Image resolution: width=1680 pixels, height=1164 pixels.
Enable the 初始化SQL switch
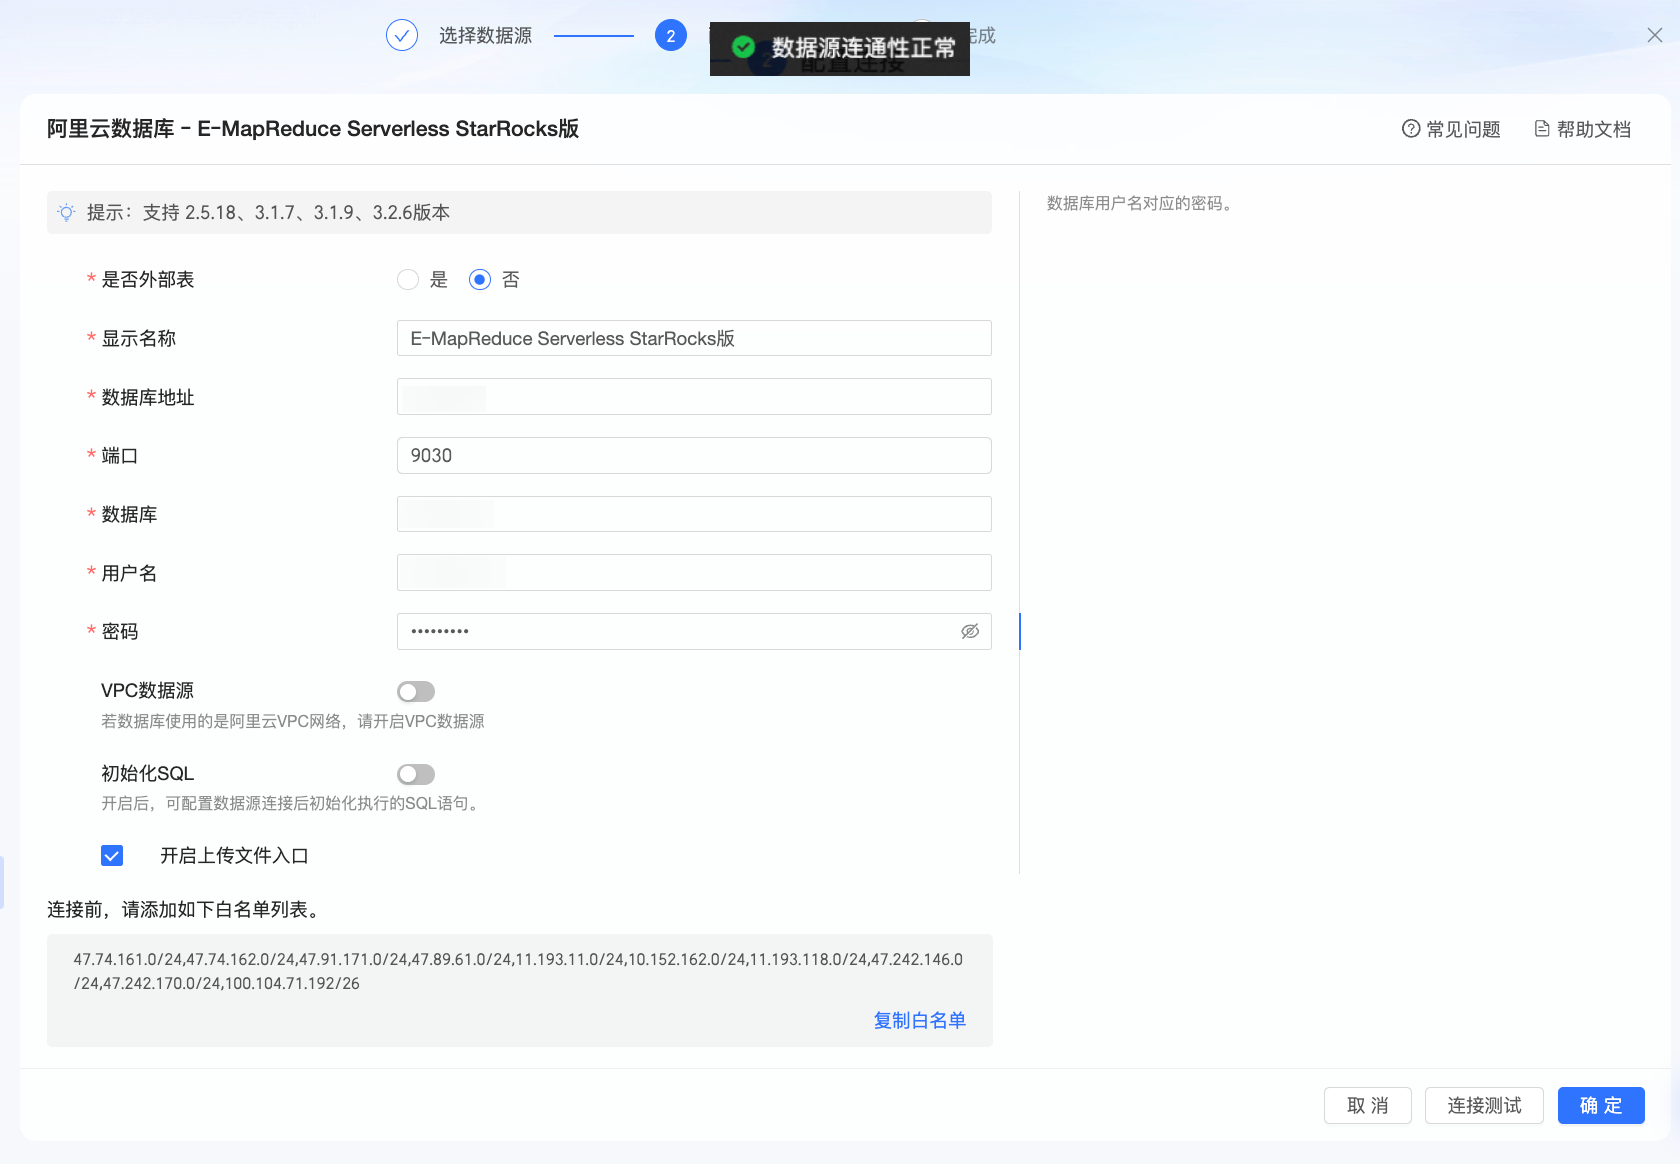(416, 774)
